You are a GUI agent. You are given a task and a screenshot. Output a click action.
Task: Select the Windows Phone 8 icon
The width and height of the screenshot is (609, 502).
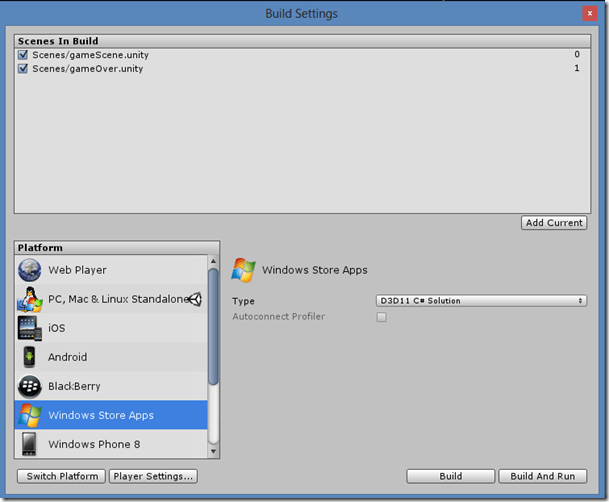[30, 444]
